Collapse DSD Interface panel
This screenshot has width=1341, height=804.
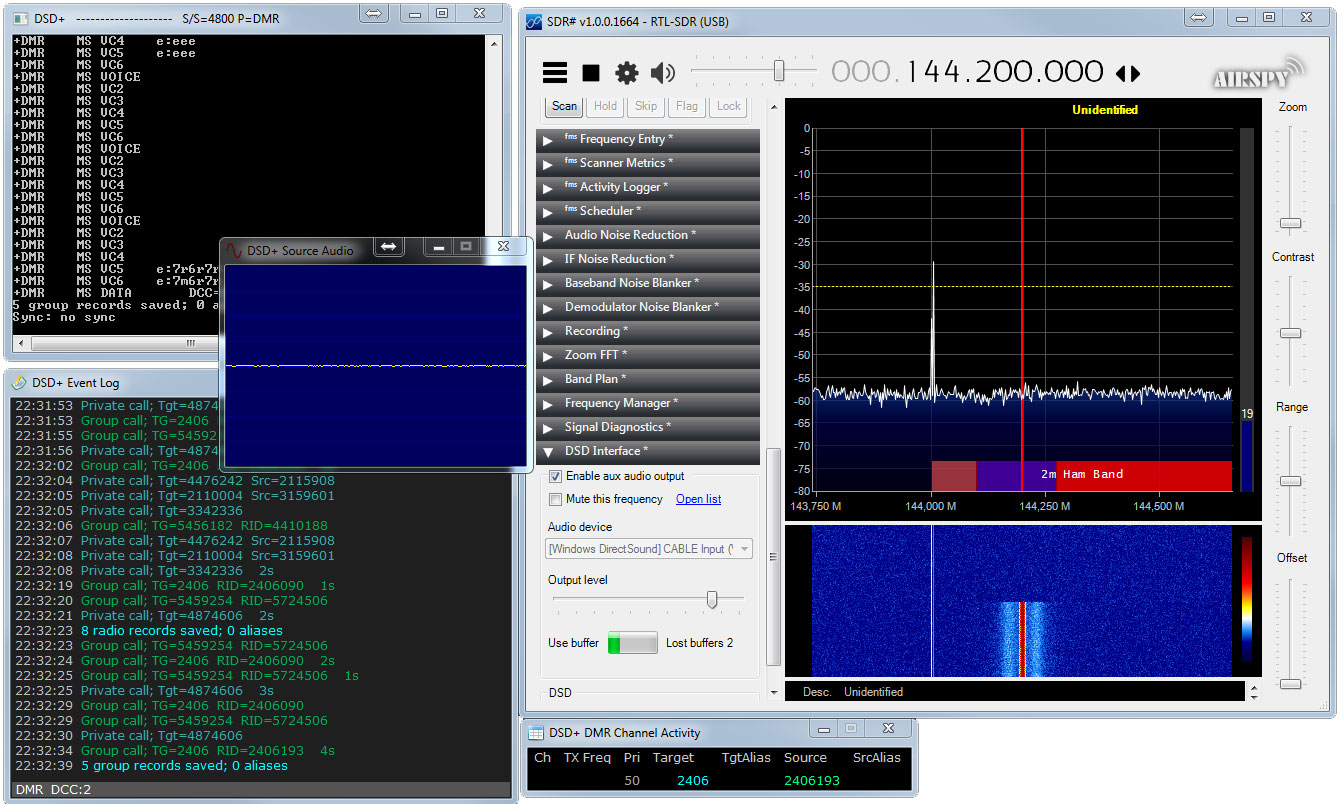coord(648,451)
